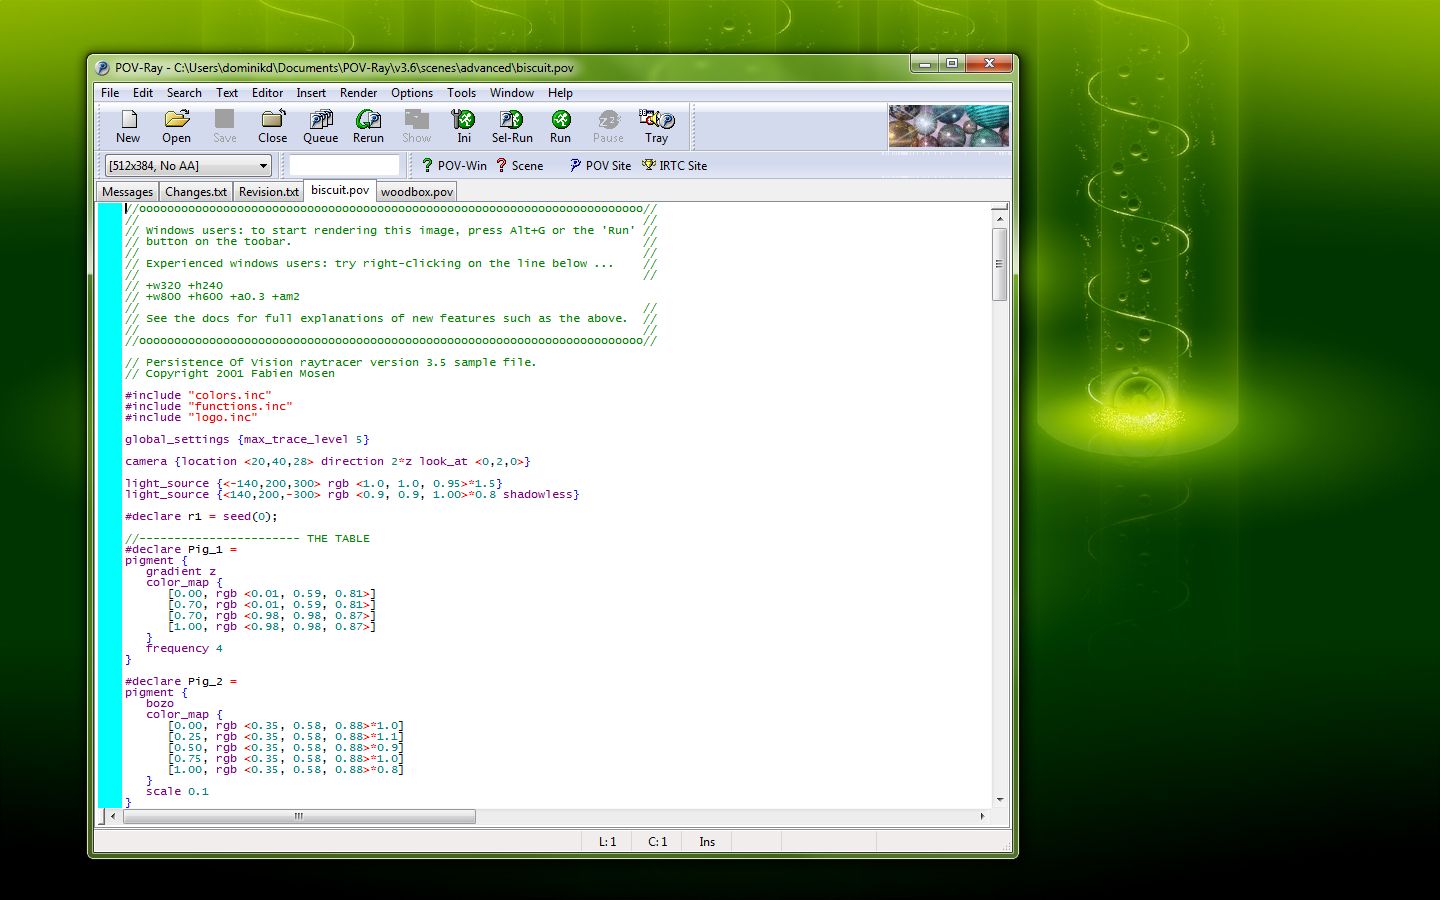This screenshot has height=900, width=1440.
Task: Visit the IRTC Site link
Action: [674, 165]
